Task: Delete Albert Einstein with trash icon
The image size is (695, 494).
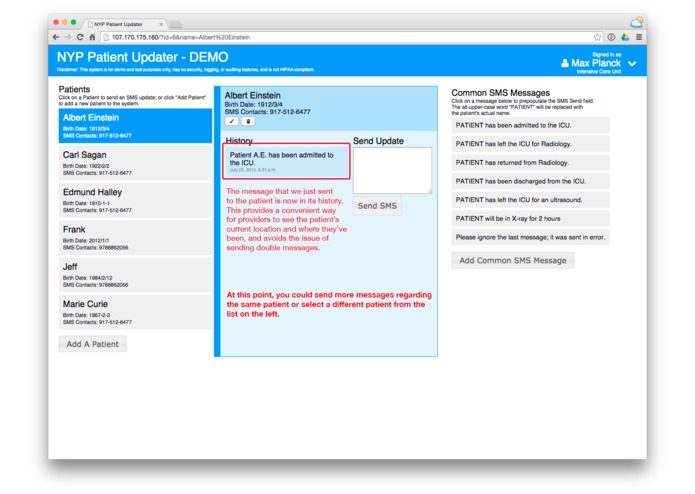Action: click(x=248, y=121)
